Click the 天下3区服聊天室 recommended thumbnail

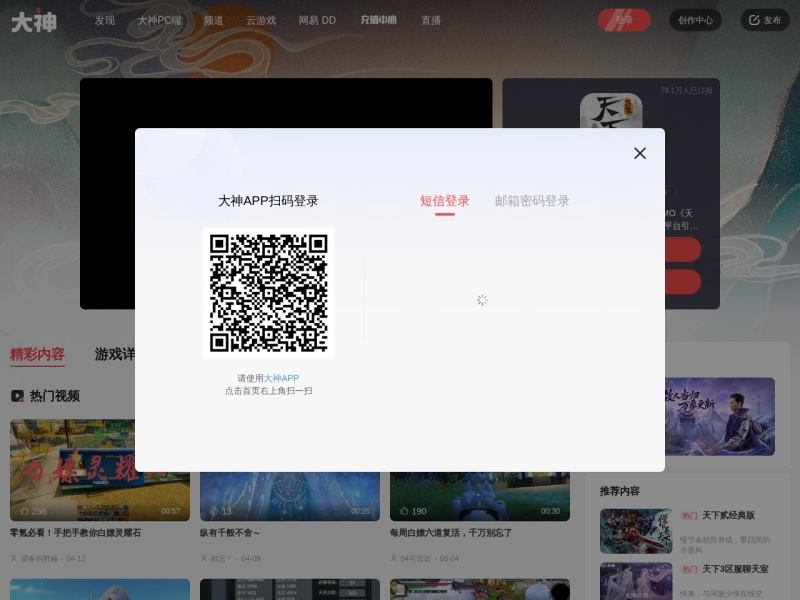click(636, 581)
